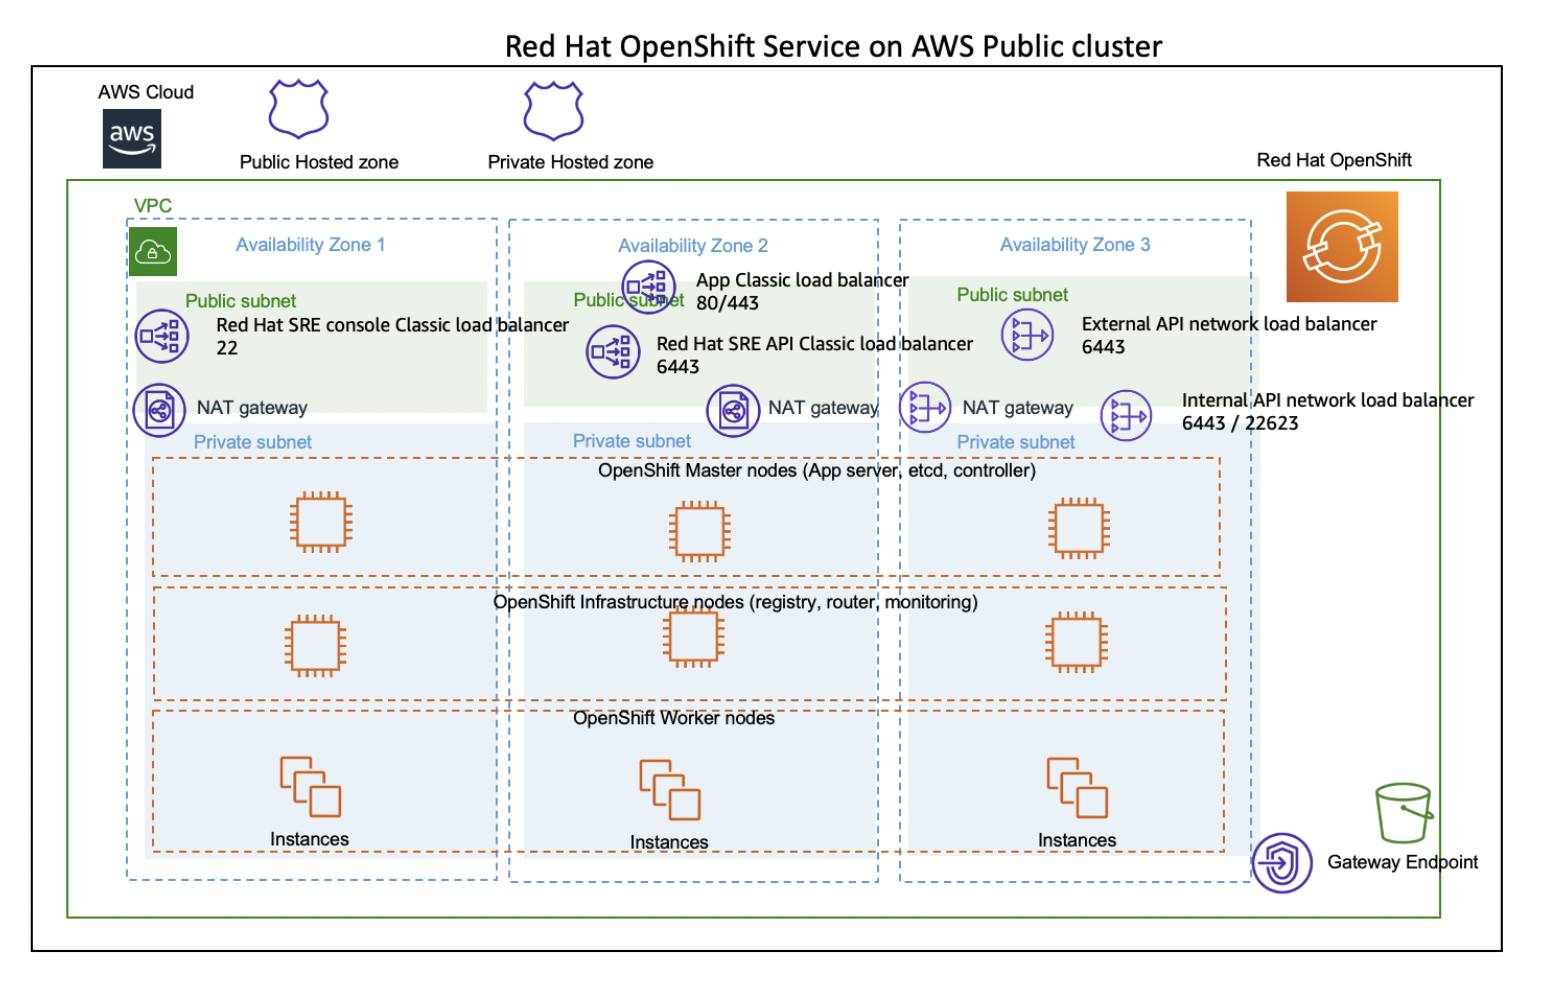This screenshot has width=1564, height=986.
Task: Click the 80/443 port label
Action: [x=728, y=303]
